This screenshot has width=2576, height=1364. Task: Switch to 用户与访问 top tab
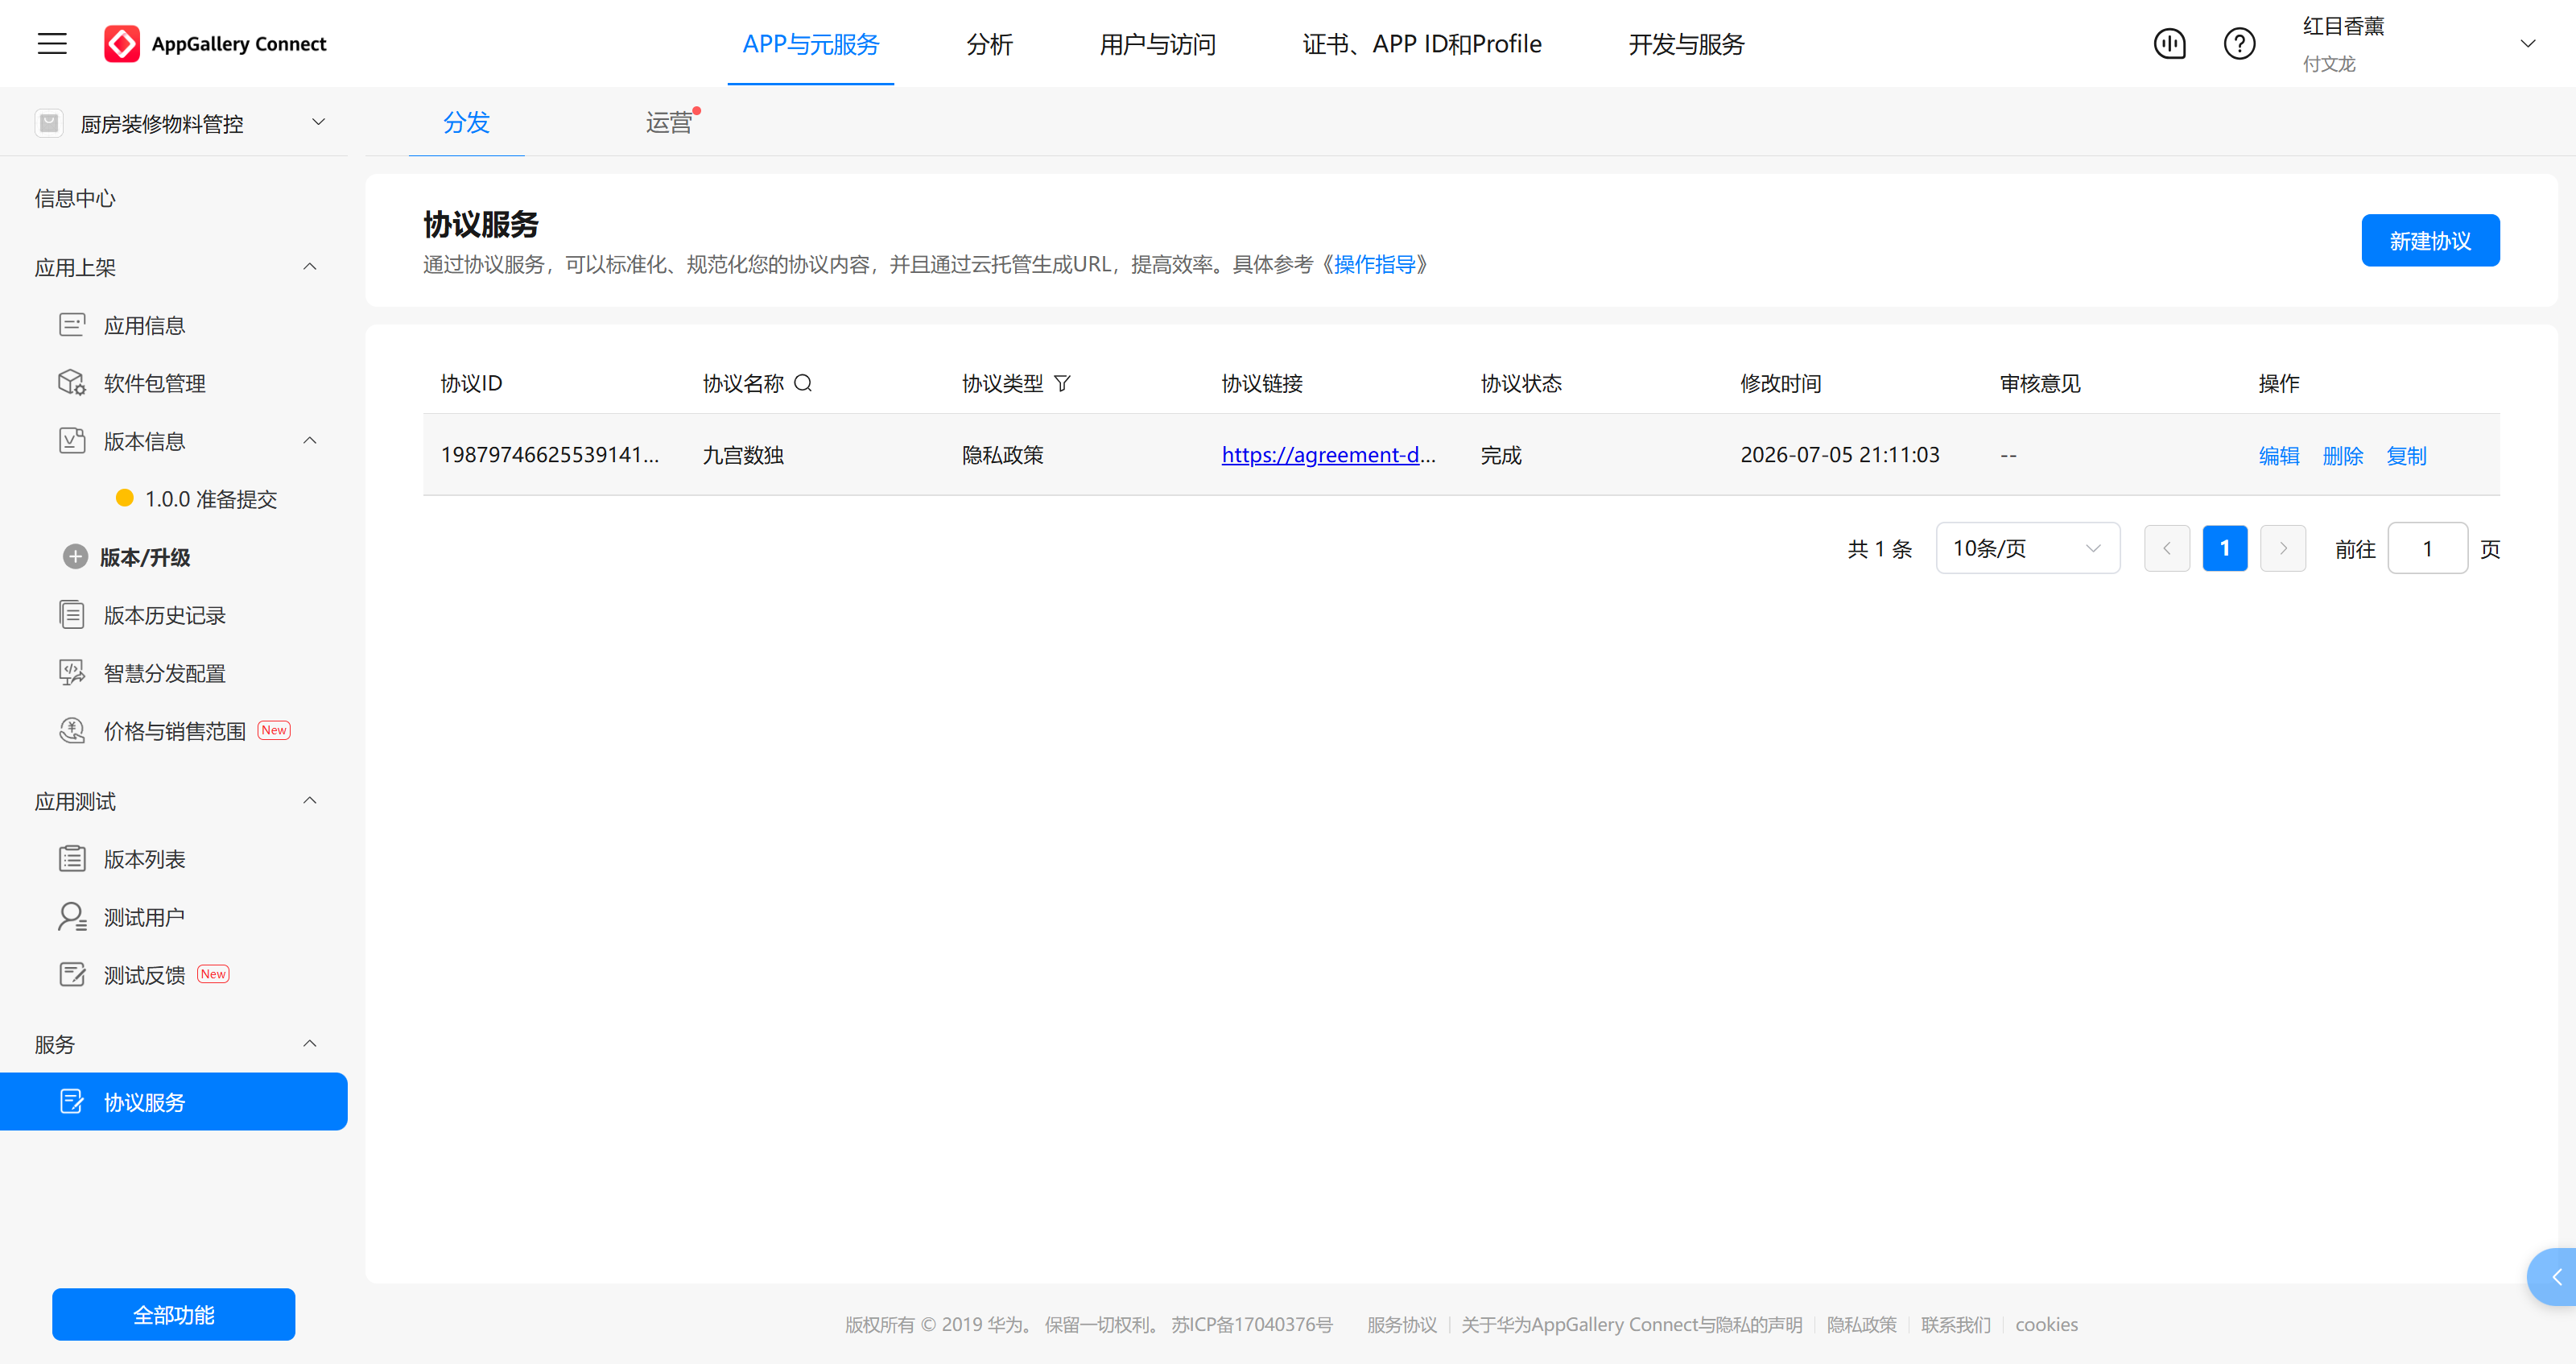[1157, 44]
